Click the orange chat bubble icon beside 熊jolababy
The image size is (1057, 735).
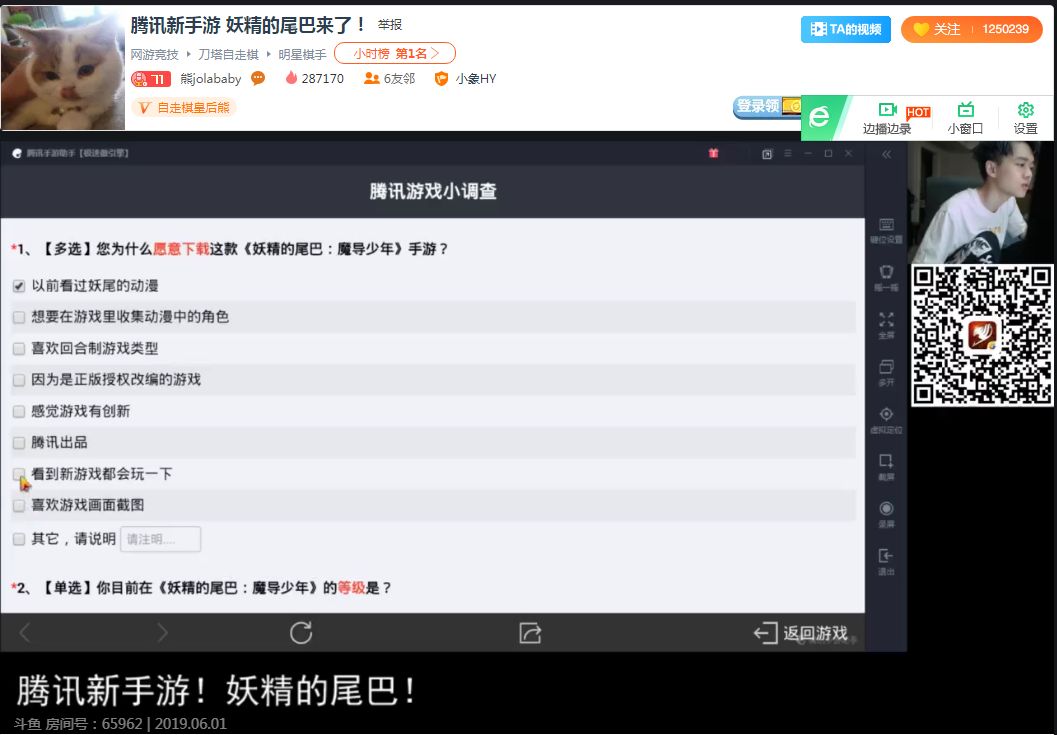pyautogui.click(x=258, y=79)
